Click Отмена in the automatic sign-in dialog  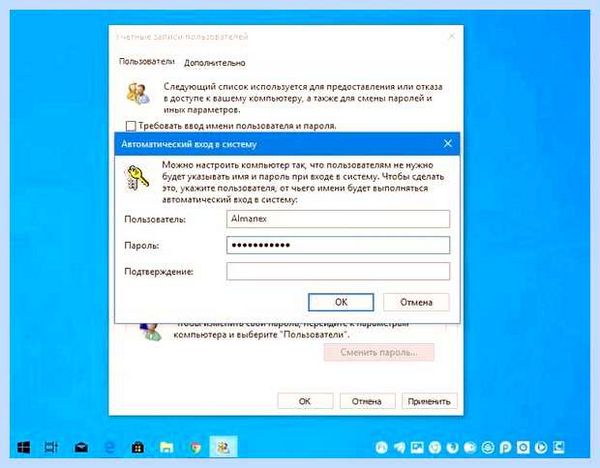pyautogui.click(x=416, y=302)
